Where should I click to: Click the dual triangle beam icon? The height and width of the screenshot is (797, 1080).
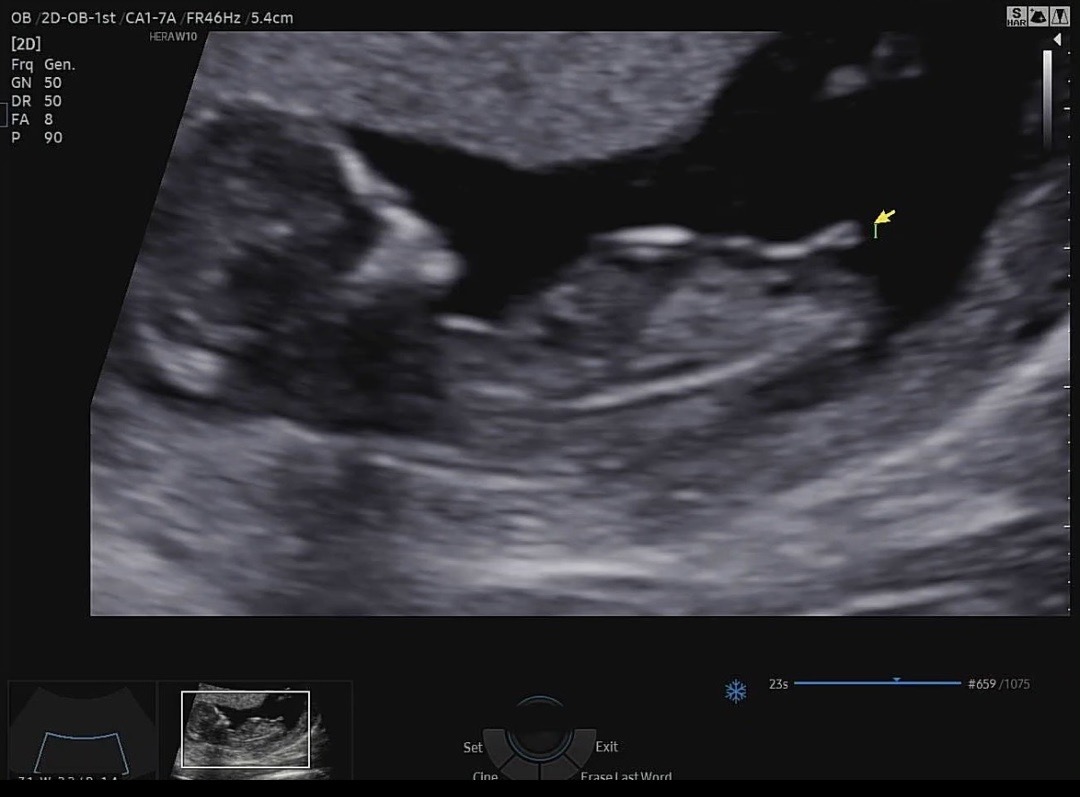[x=1059, y=16]
